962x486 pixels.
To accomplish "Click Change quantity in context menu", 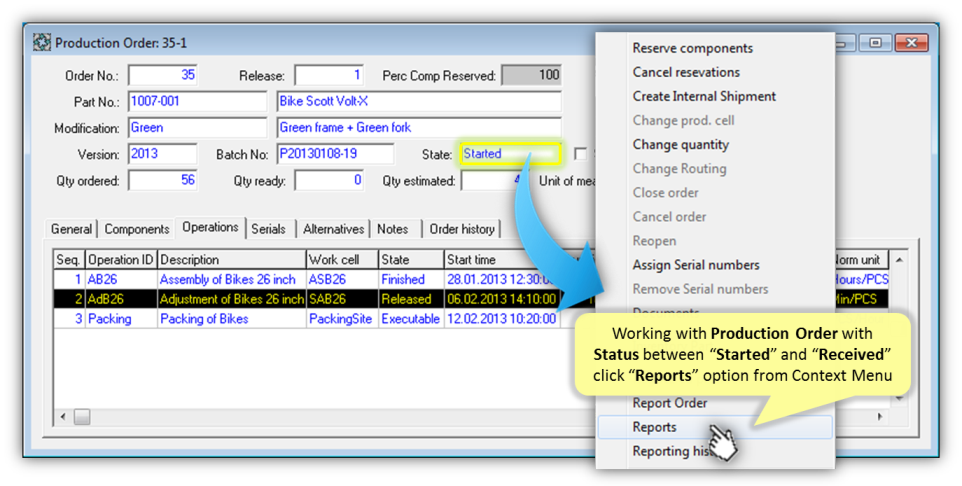I will [680, 144].
